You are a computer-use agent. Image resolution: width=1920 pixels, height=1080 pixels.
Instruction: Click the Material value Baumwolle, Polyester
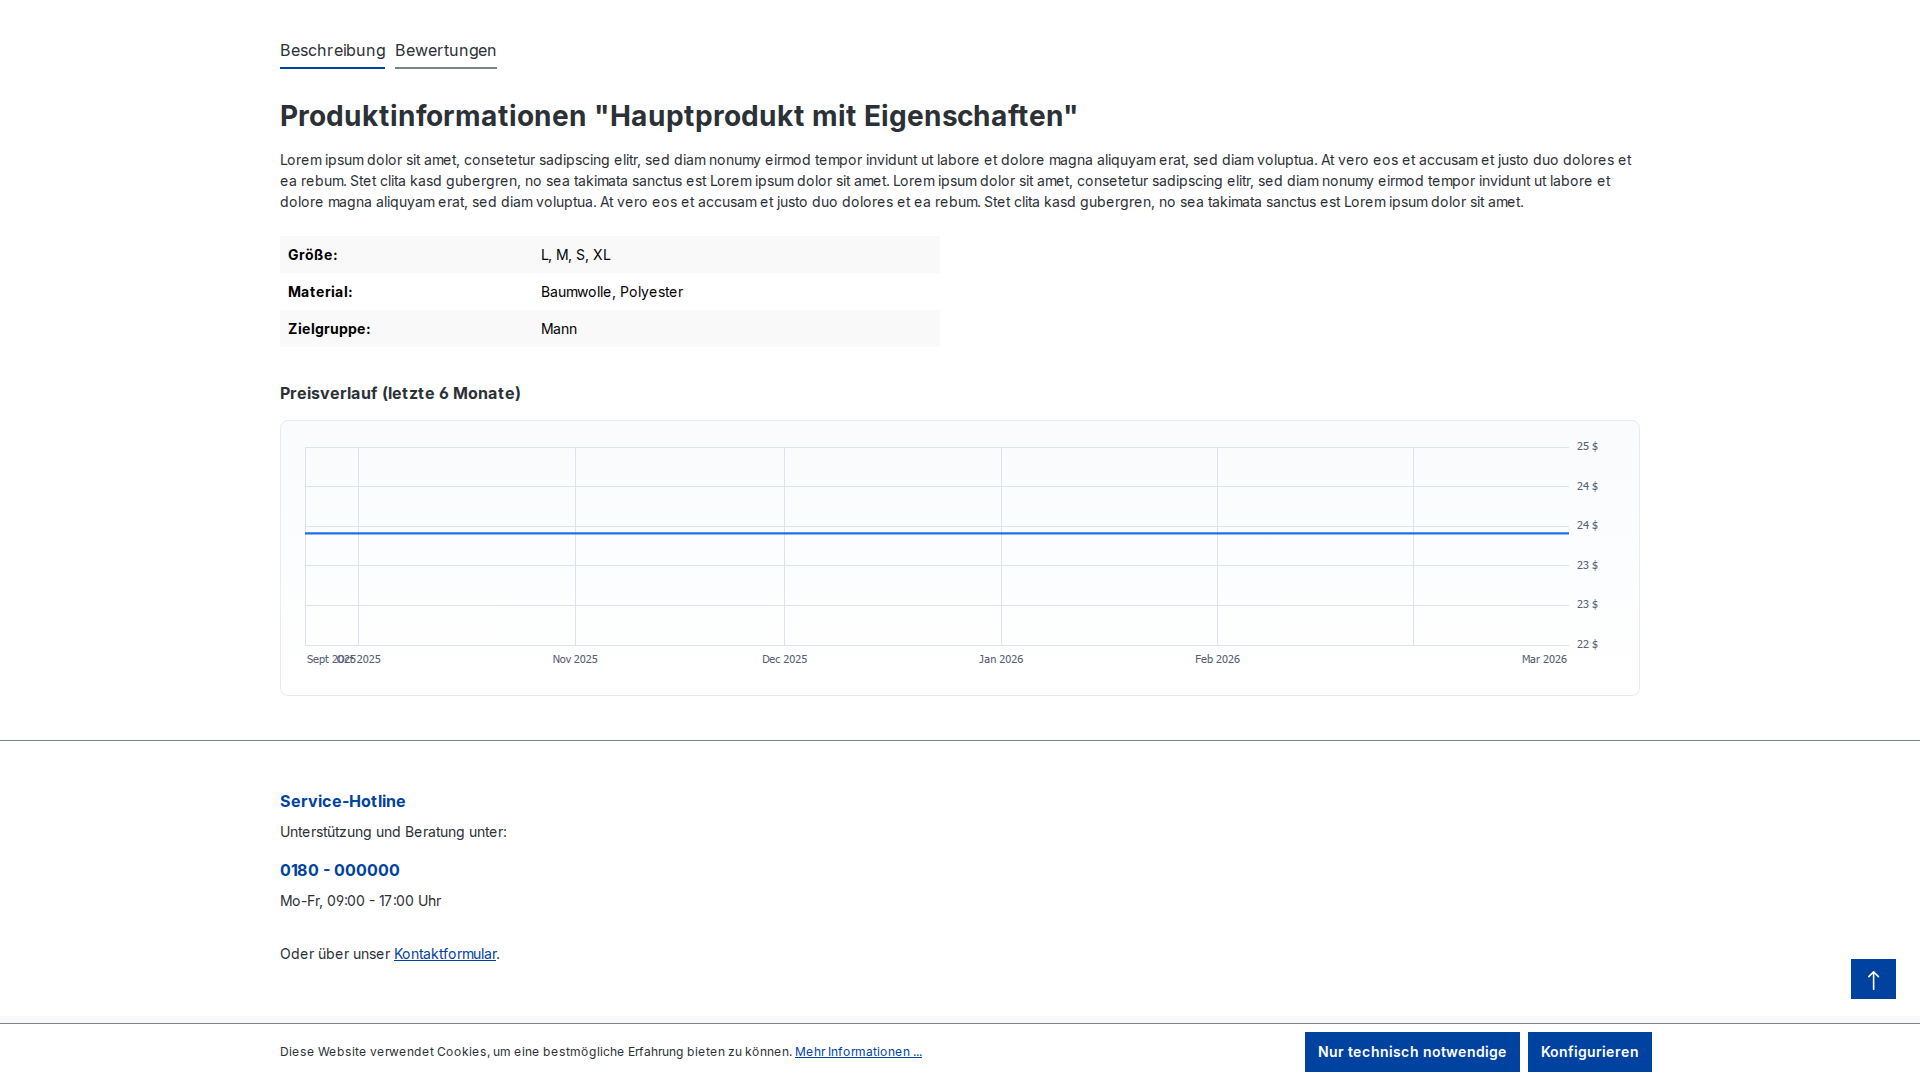(x=611, y=292)
